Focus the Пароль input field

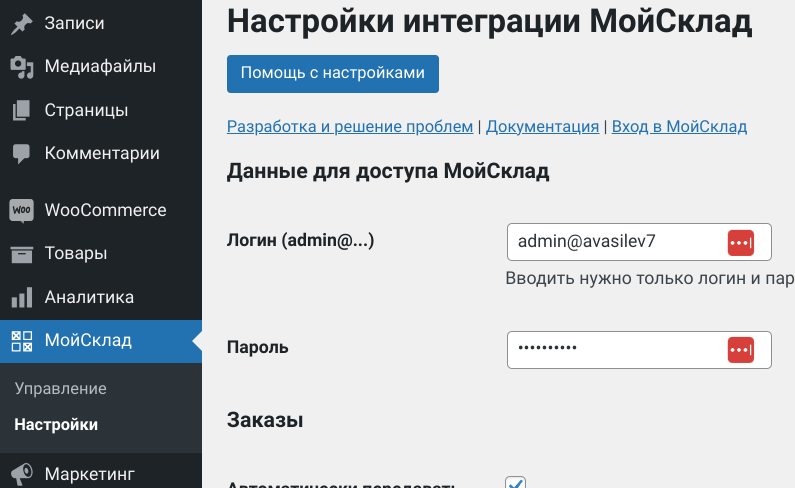pos(639,350)
